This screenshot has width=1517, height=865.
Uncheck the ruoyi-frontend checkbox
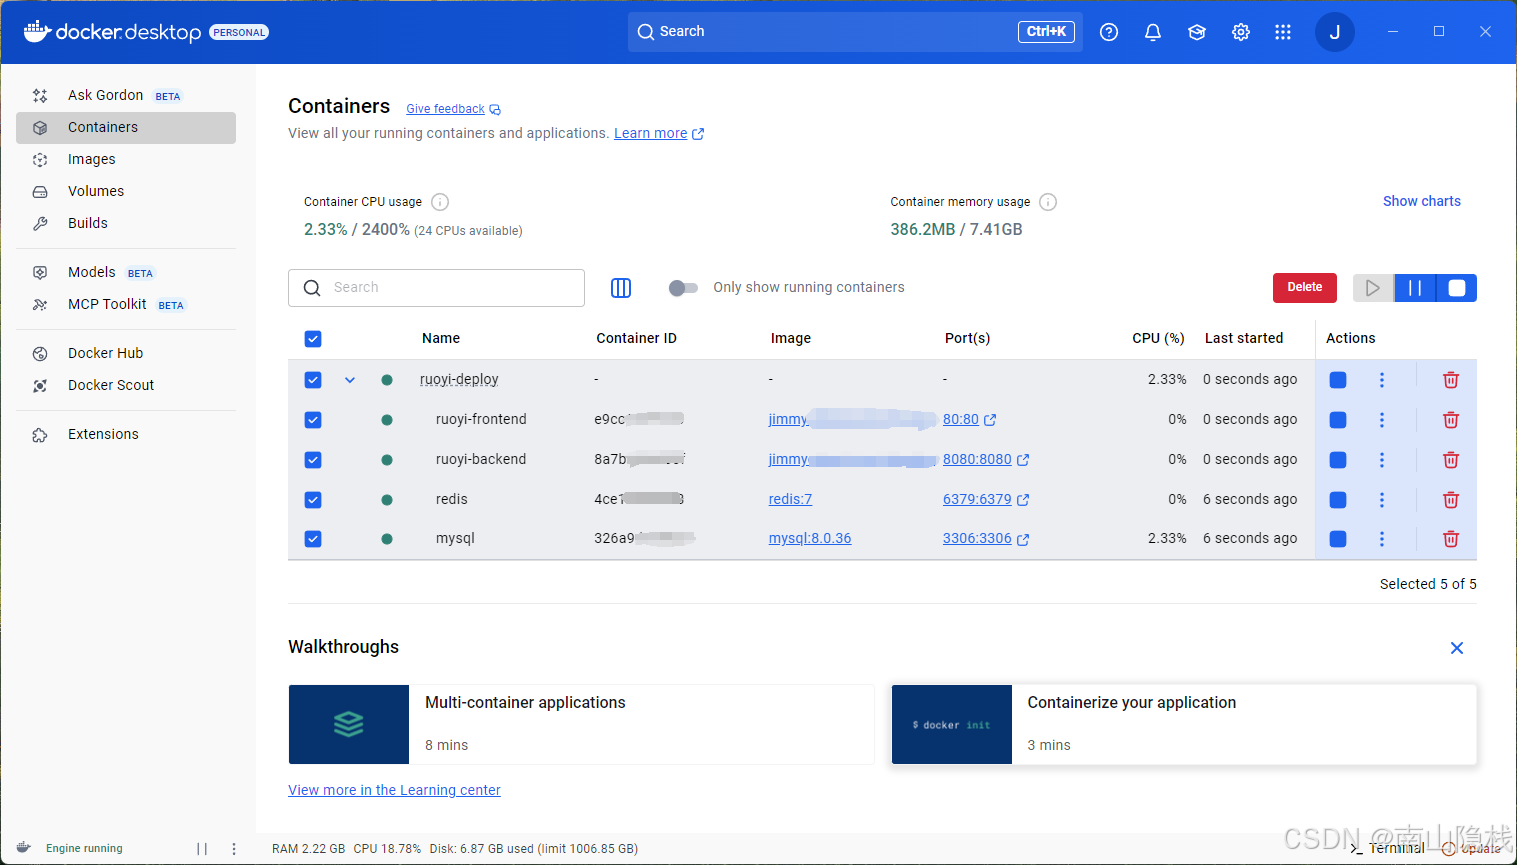(x=313, y=420)
